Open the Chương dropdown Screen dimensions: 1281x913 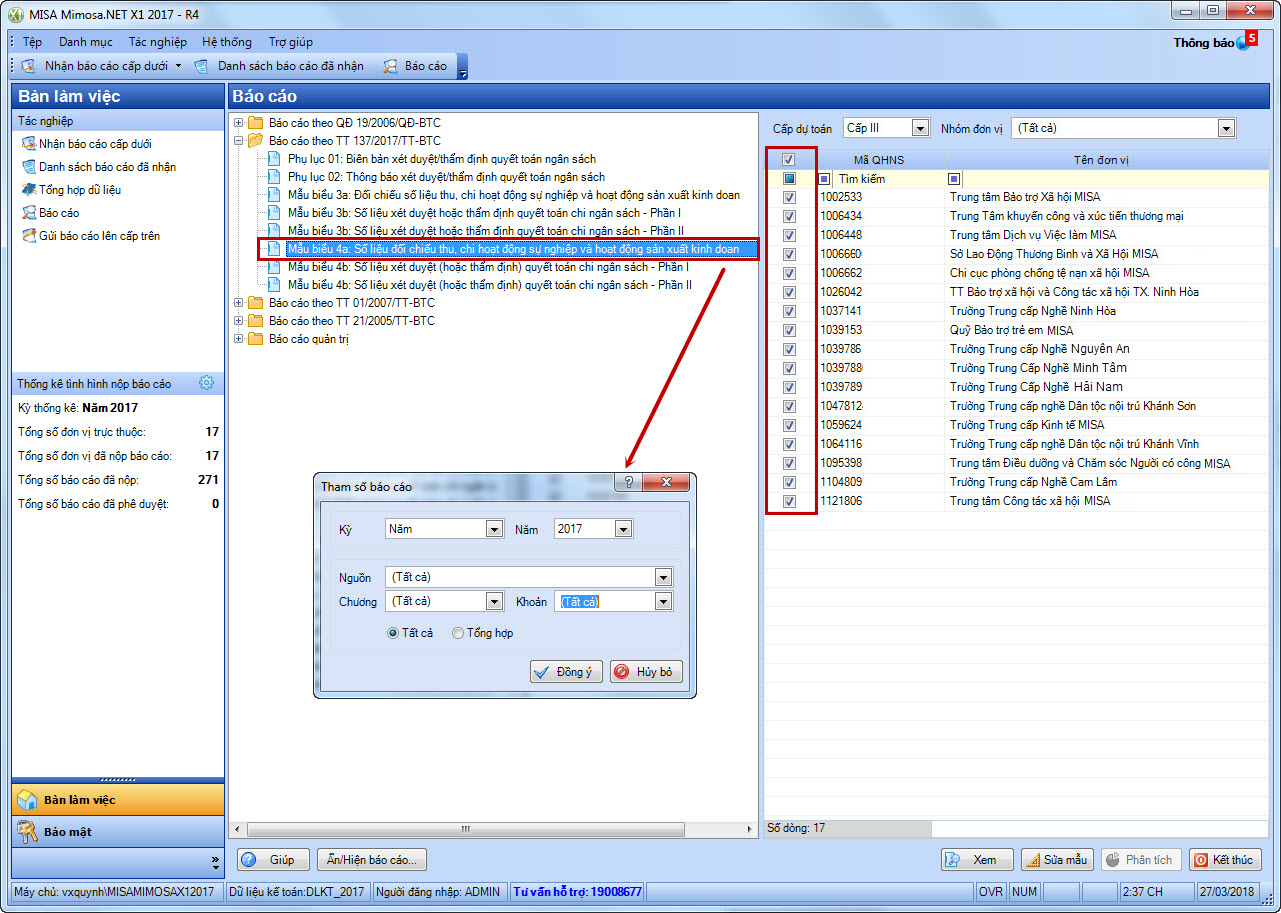[x=494, y=601]
